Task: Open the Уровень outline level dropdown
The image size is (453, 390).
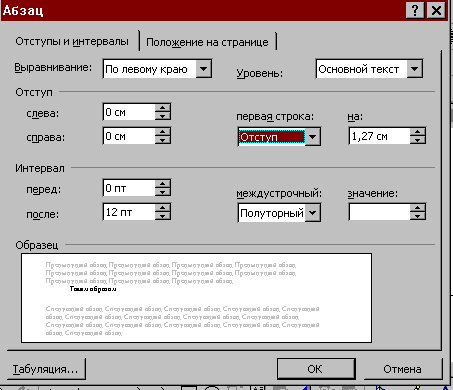Action: [415, 69]
